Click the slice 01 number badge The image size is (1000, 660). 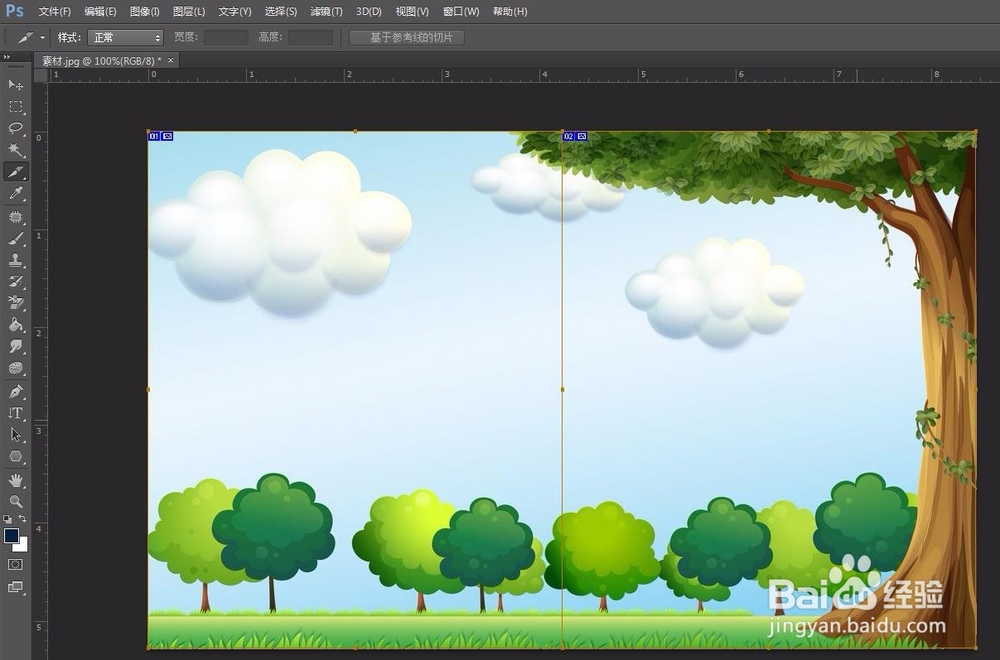(154, 136)
